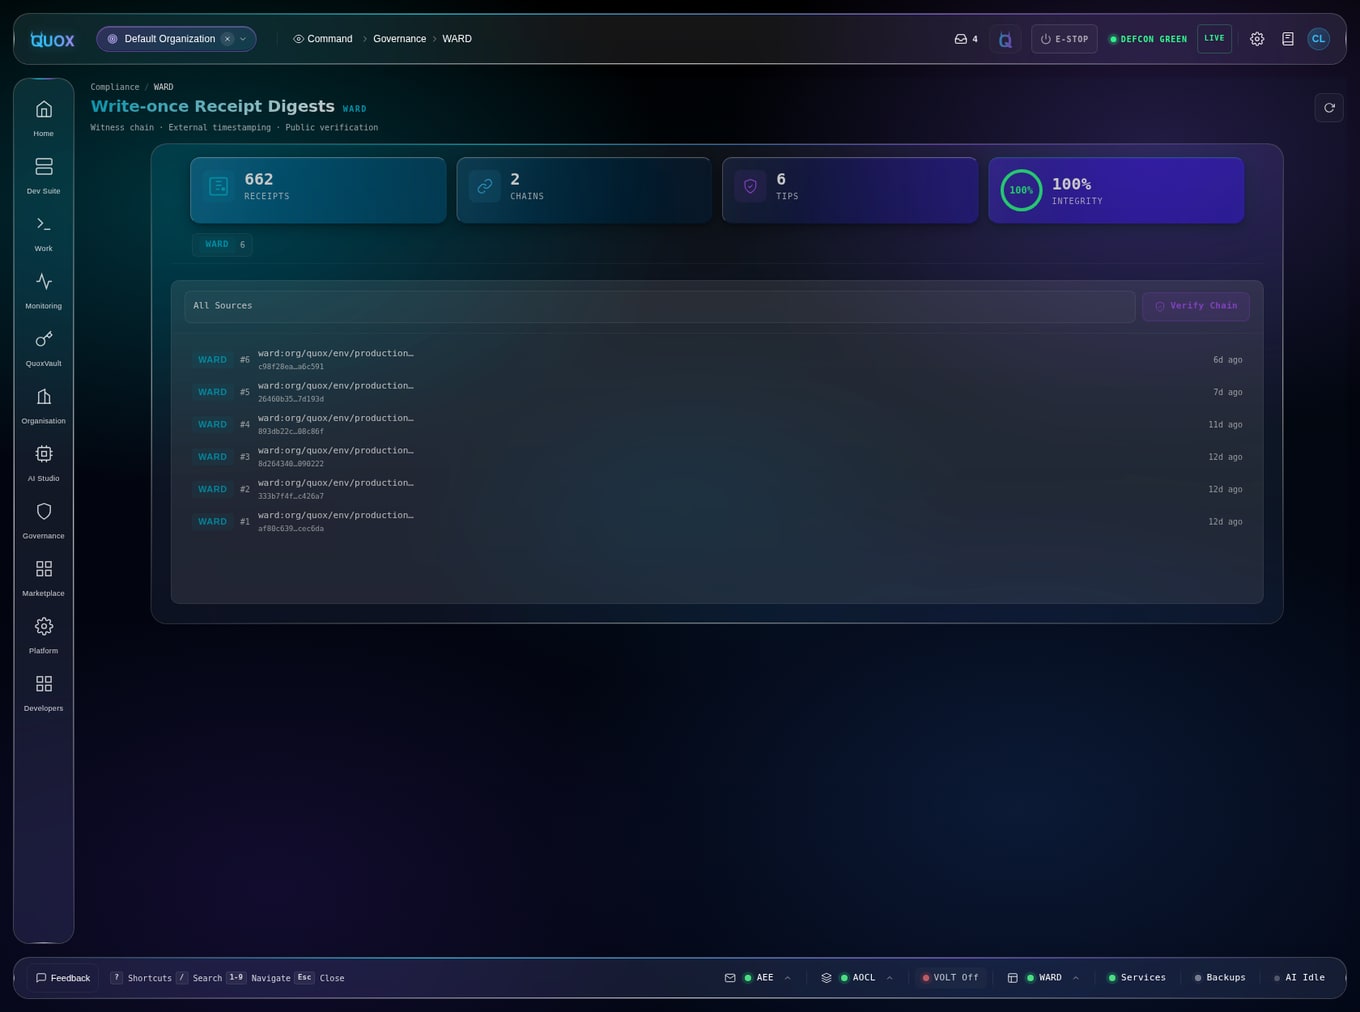Open the Feedback button
The image size is (1360, 1012).
point(63,978)
